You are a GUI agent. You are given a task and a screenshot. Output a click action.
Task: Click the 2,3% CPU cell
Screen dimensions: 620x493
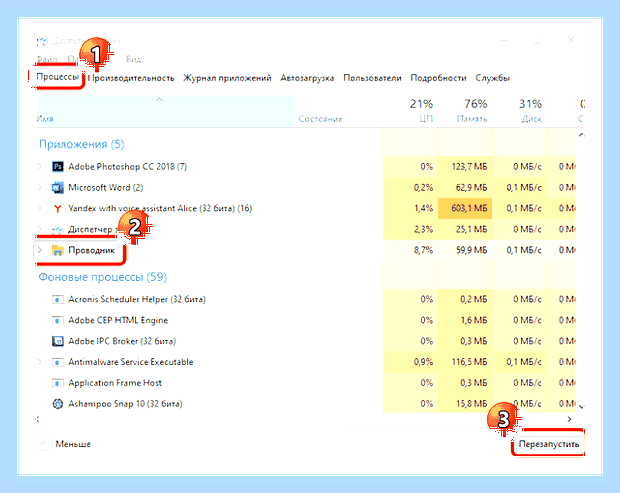pos(410,229)
